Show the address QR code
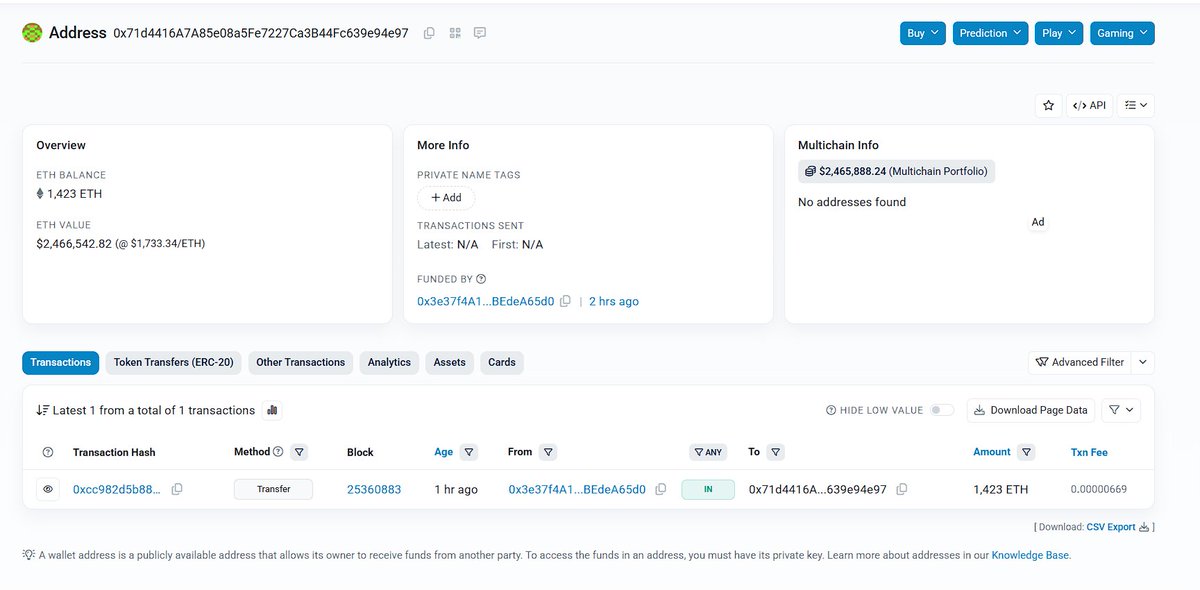This screenshot has width=1200, height=590. [x=455, y=33]
